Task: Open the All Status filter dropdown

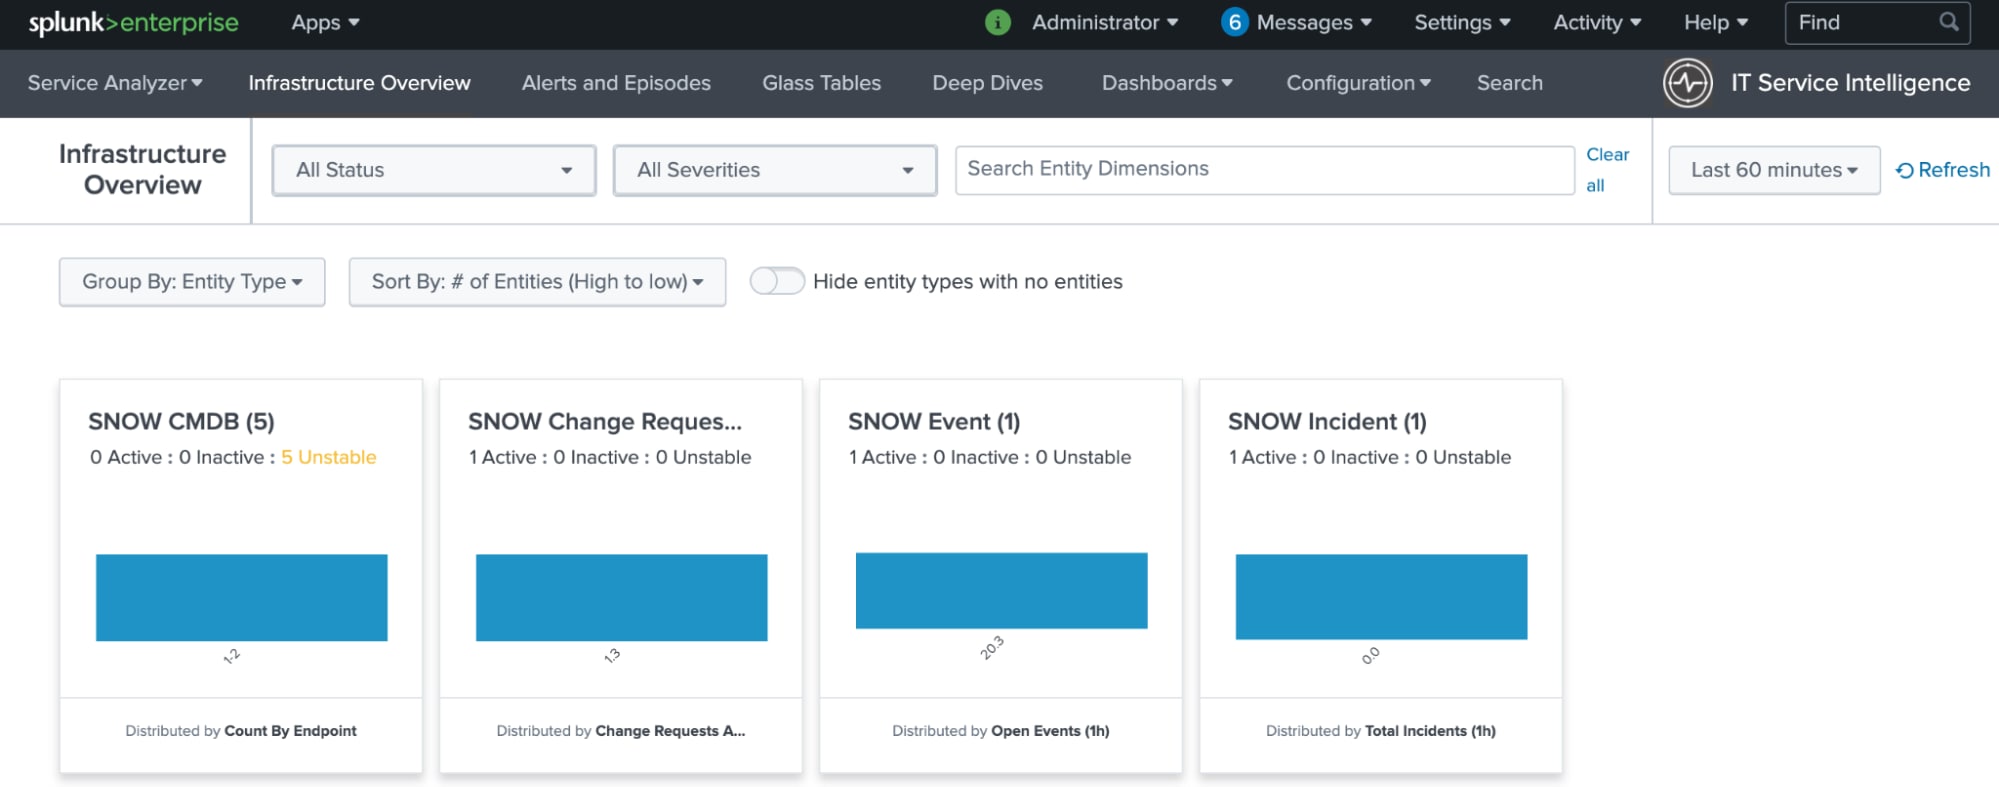Action: point(434,170)
